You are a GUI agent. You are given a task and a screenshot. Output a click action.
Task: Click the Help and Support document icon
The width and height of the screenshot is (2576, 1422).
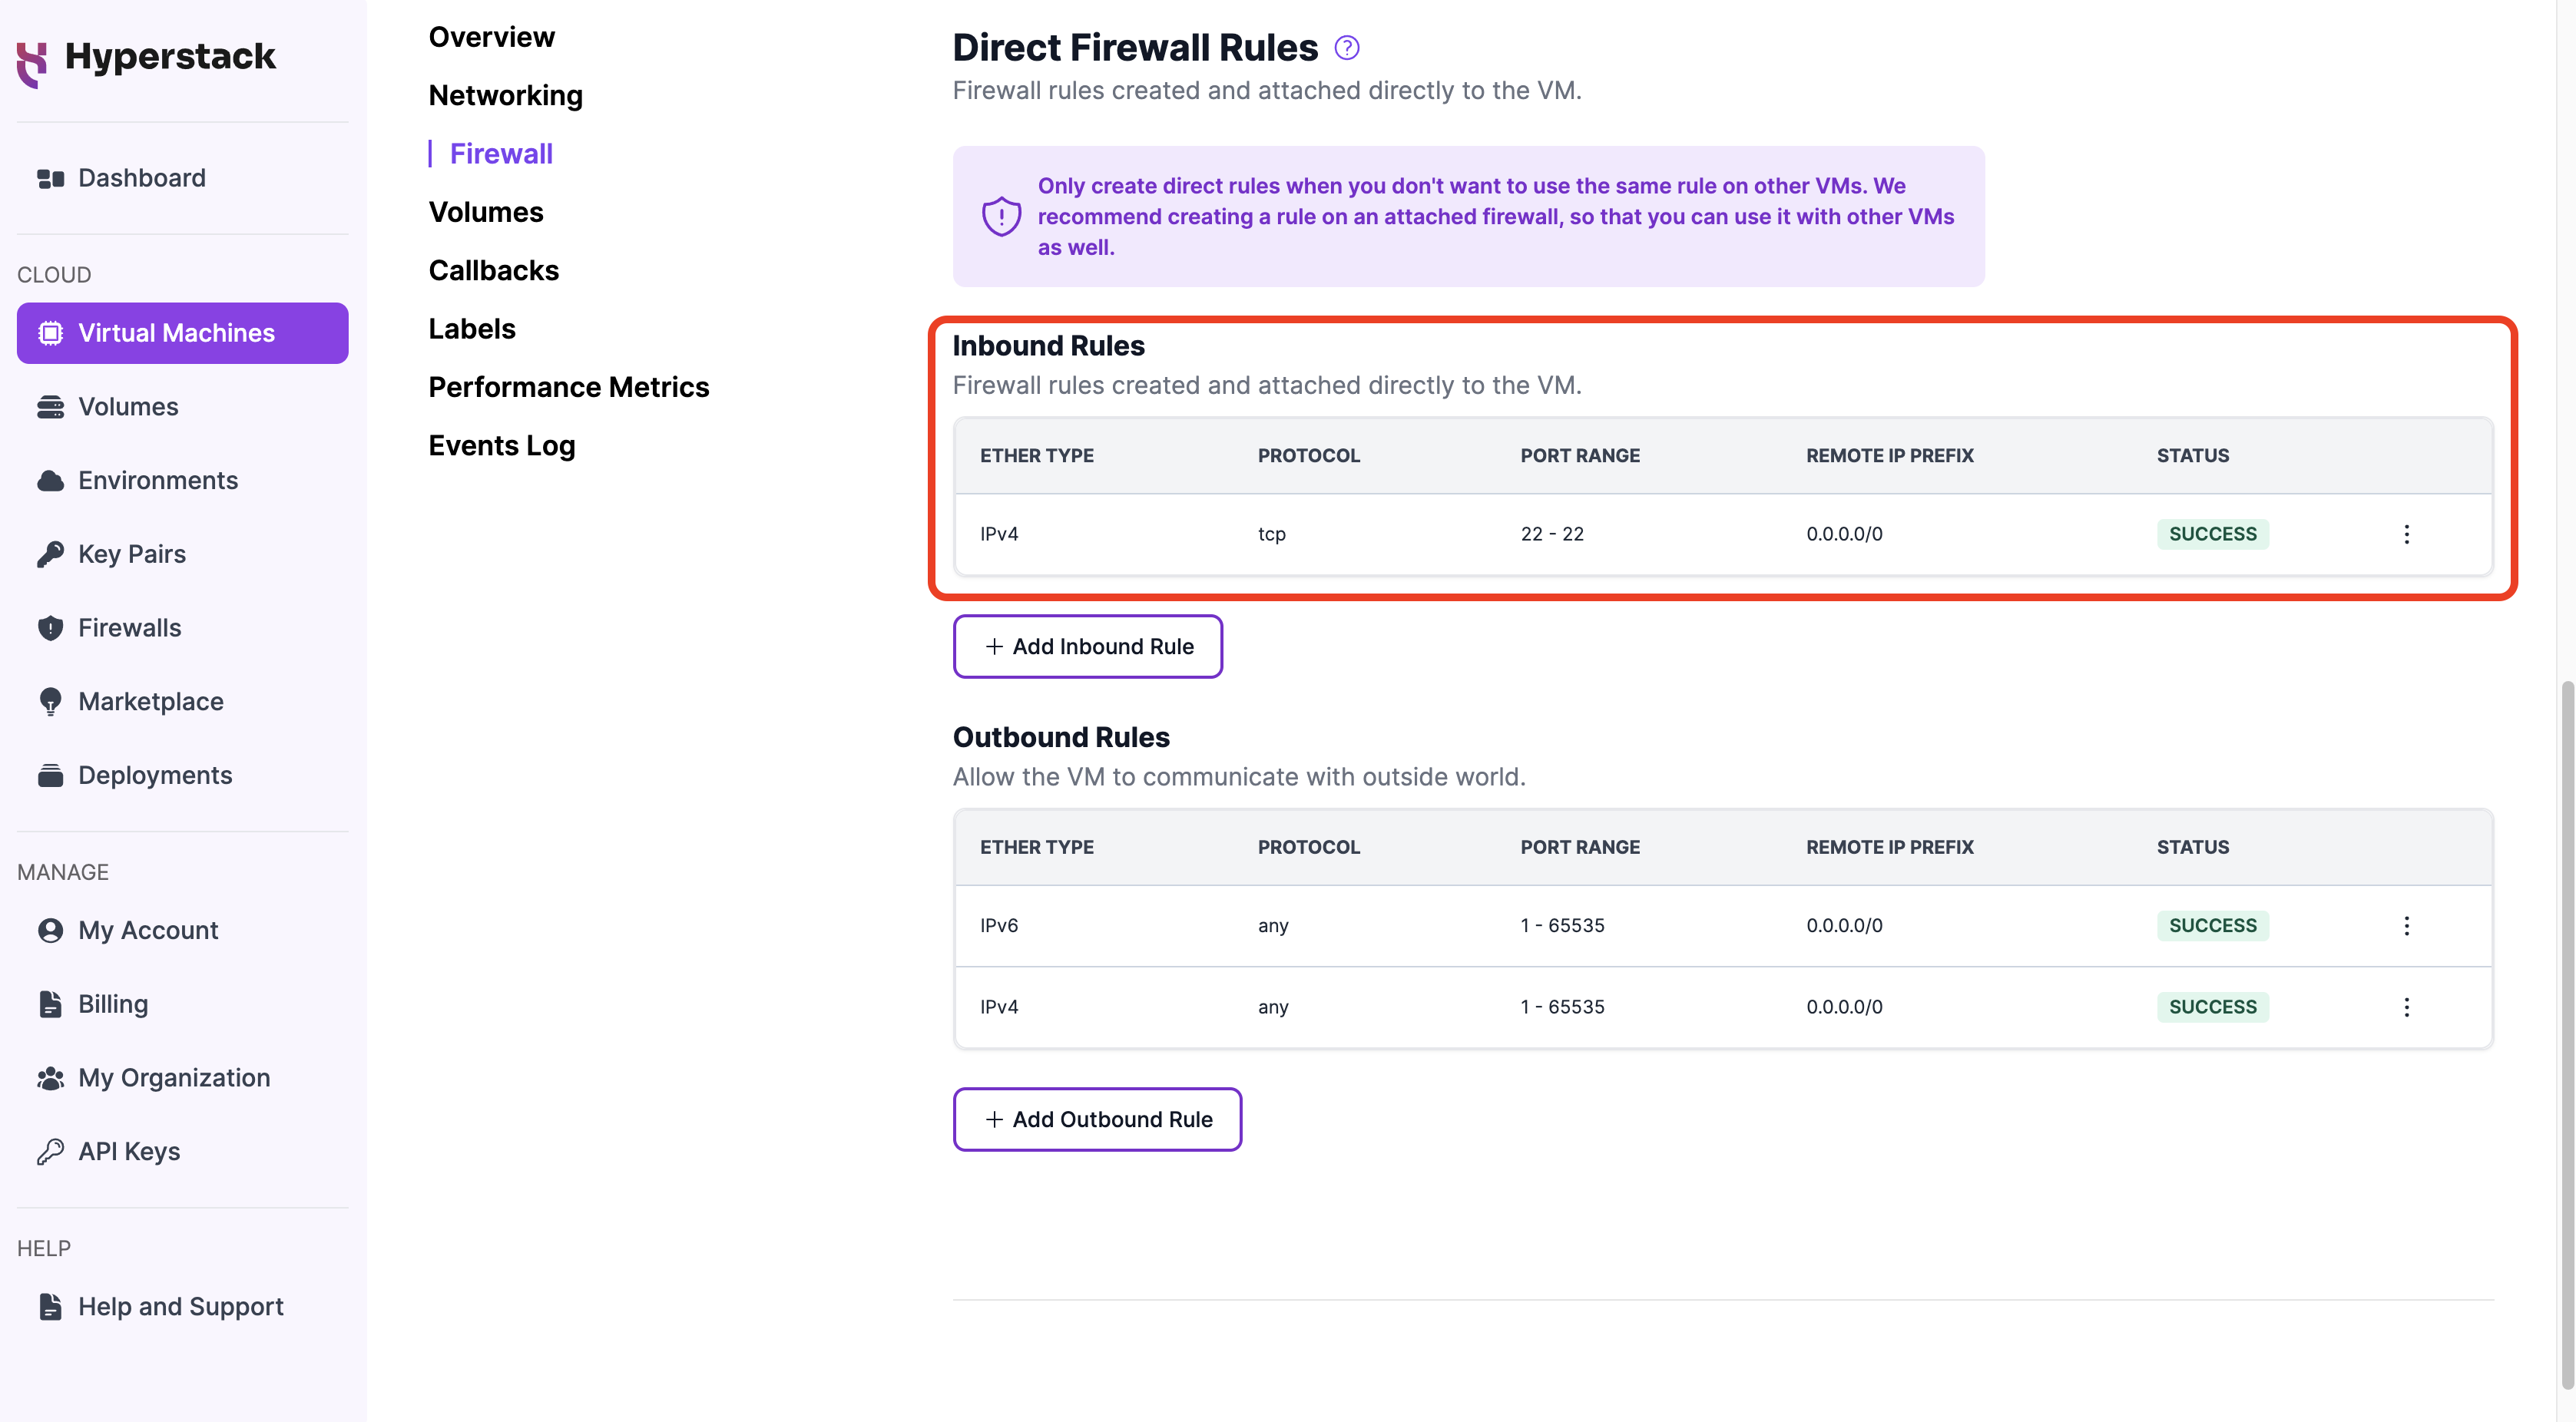pyautogui.click(x=50, y=1307)
